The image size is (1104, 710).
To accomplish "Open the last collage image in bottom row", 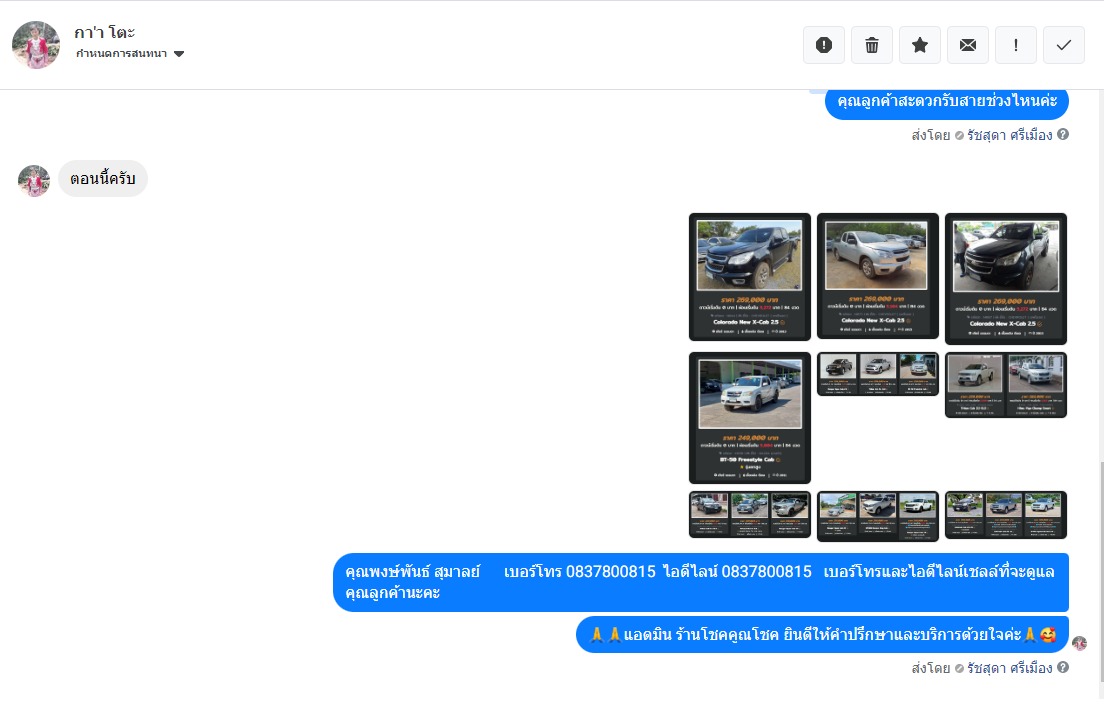I will [x=1006, y=515].
